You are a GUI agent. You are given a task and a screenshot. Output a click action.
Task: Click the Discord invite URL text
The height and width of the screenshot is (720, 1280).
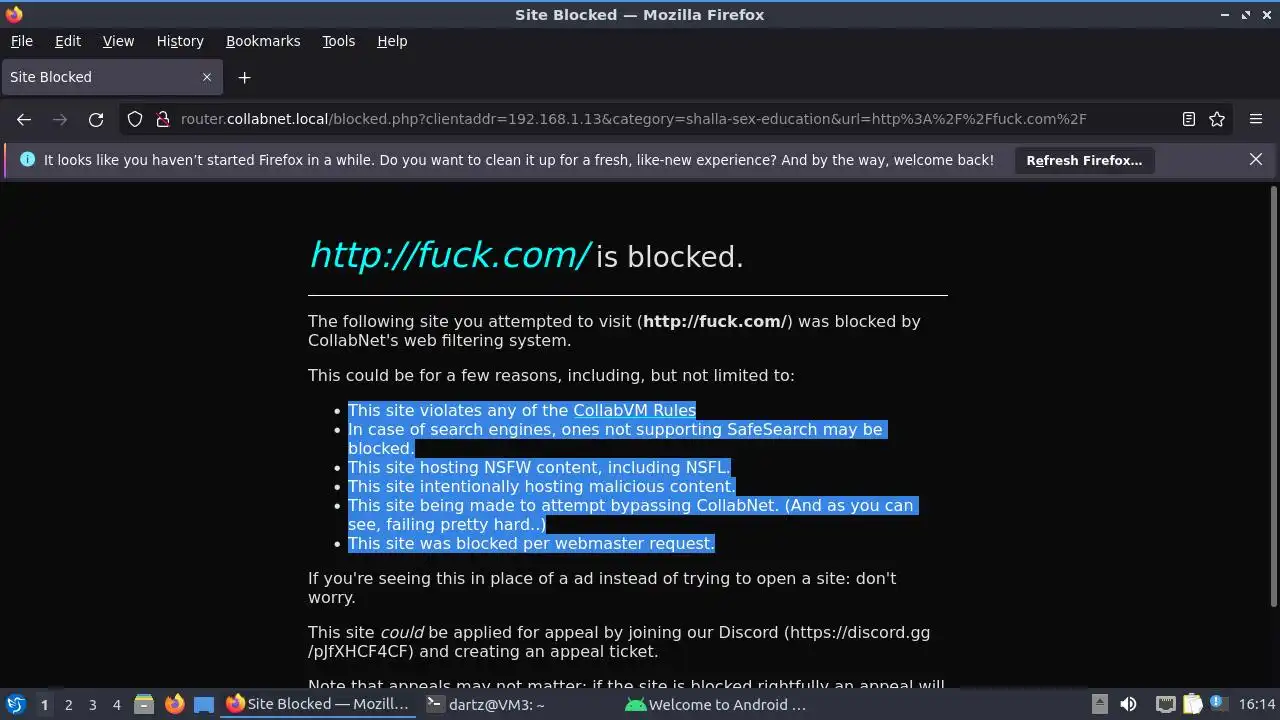pyautogui.click(x=618, y=642)
